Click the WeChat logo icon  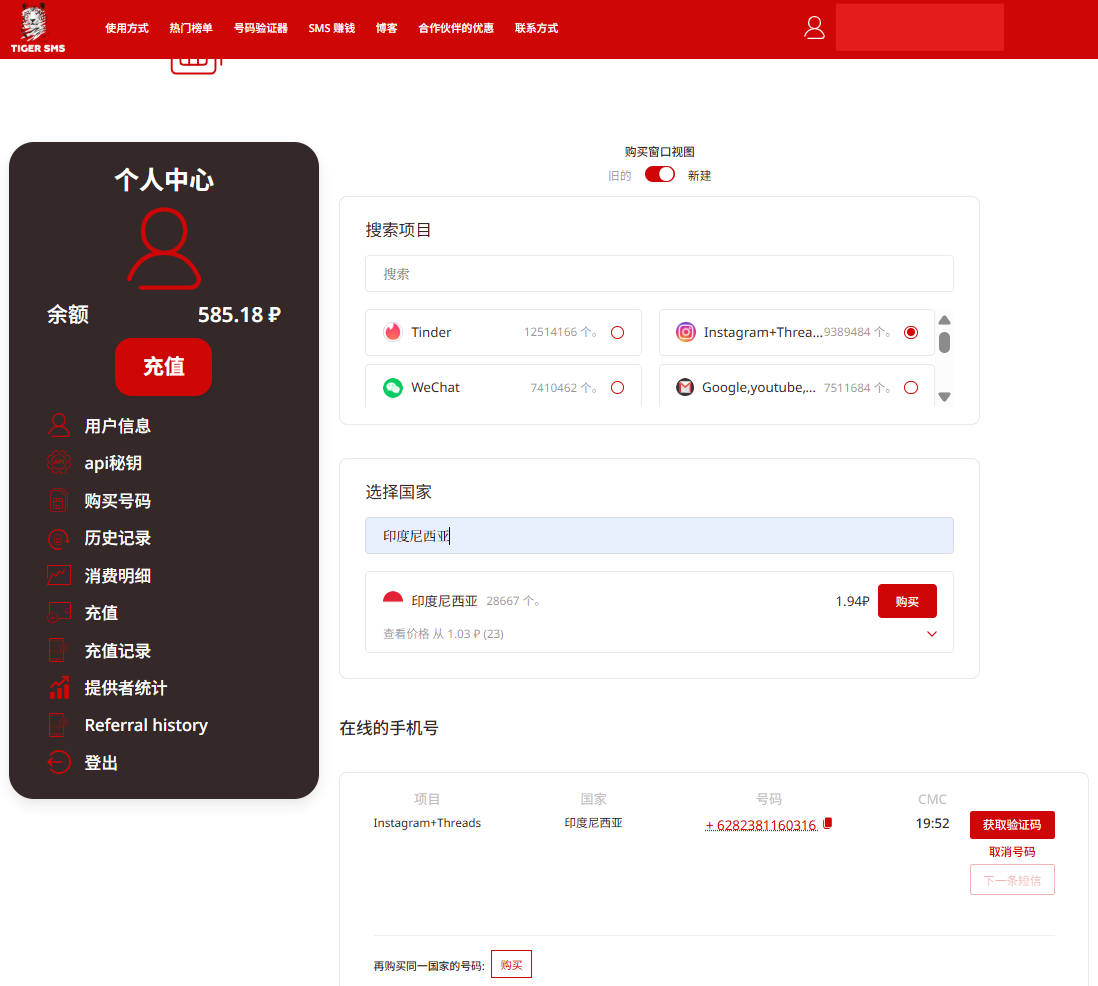(393, 387)
